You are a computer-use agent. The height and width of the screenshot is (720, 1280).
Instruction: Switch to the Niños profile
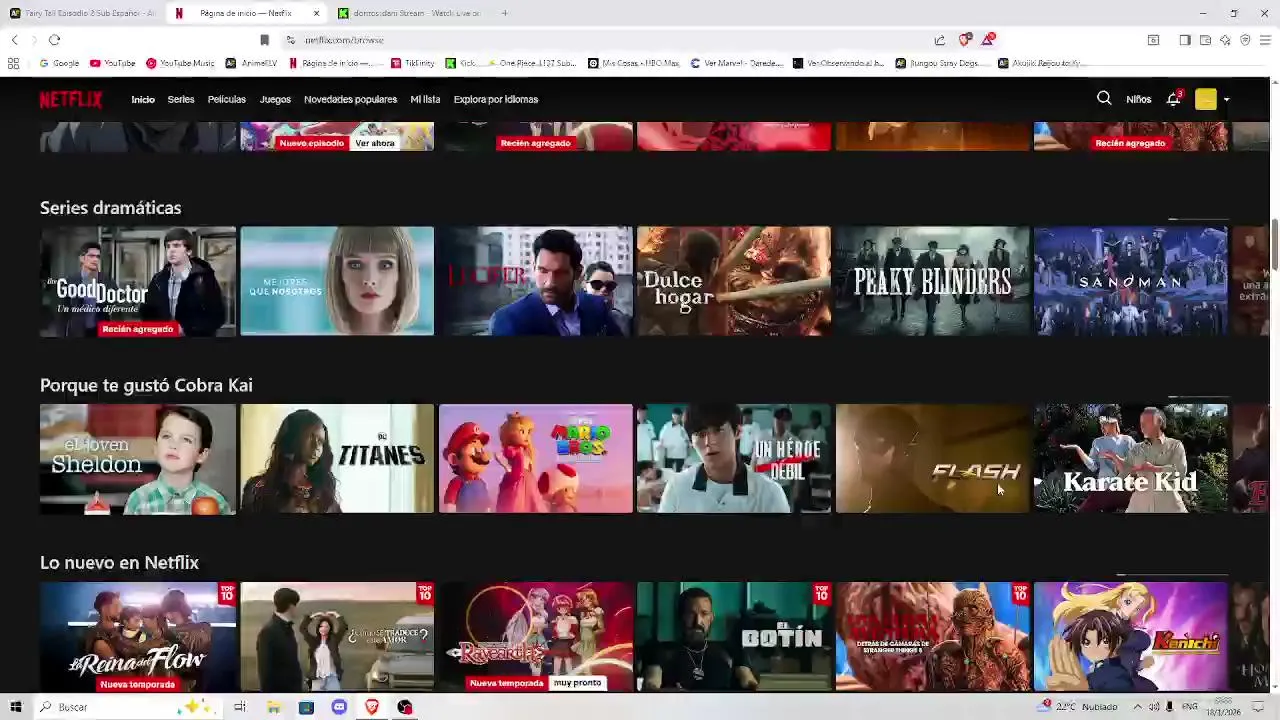coord(1138,99)
